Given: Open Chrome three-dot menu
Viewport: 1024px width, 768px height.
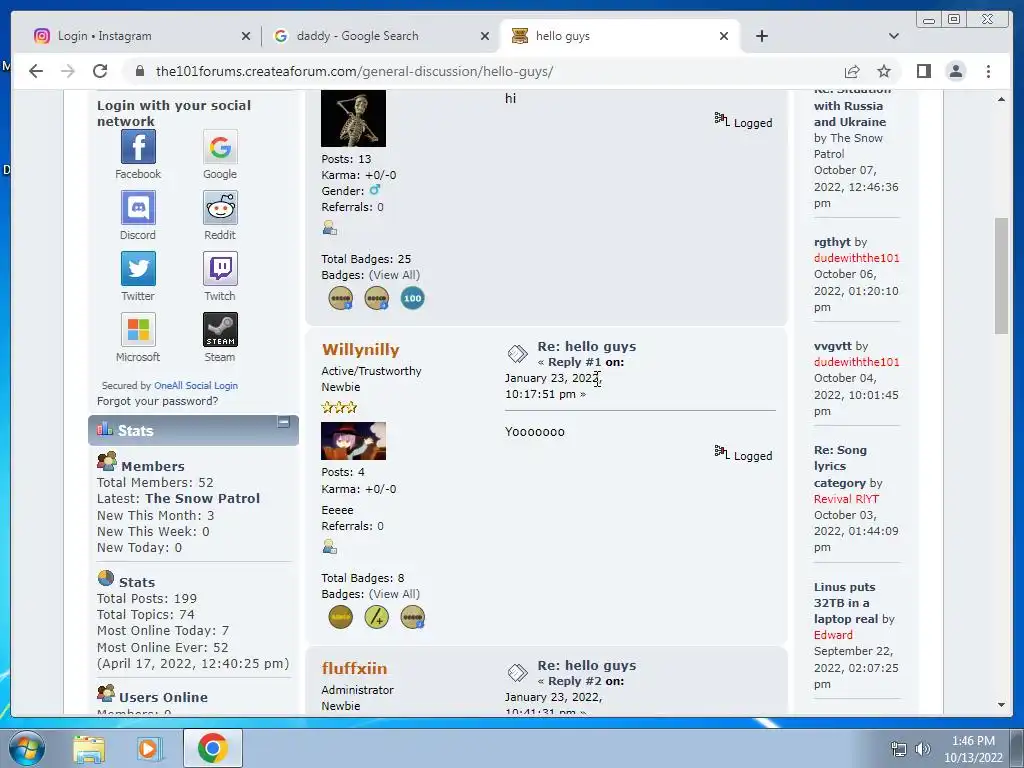Looking at the screenshot, I should click(x=988, y=71).
